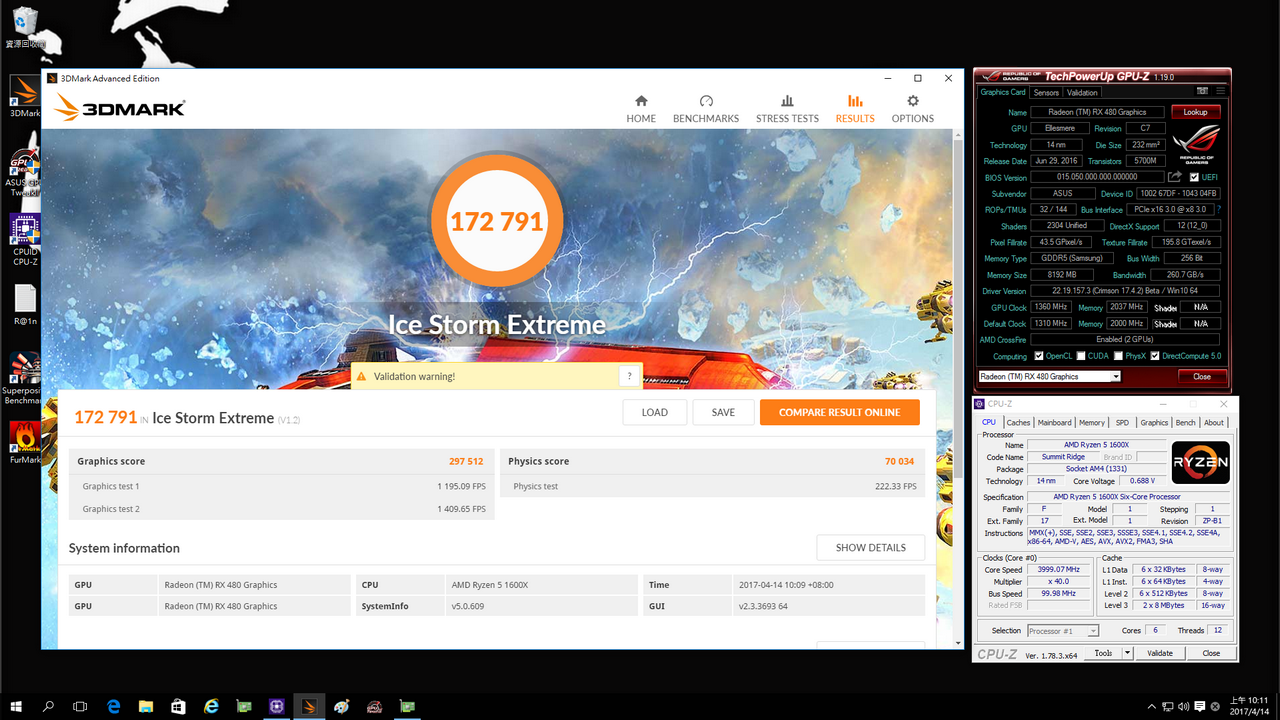Screen dimensions: 1280x720
Task: Open GPU selection dropdown in GPU-Z
Action: pos(1050,377)
